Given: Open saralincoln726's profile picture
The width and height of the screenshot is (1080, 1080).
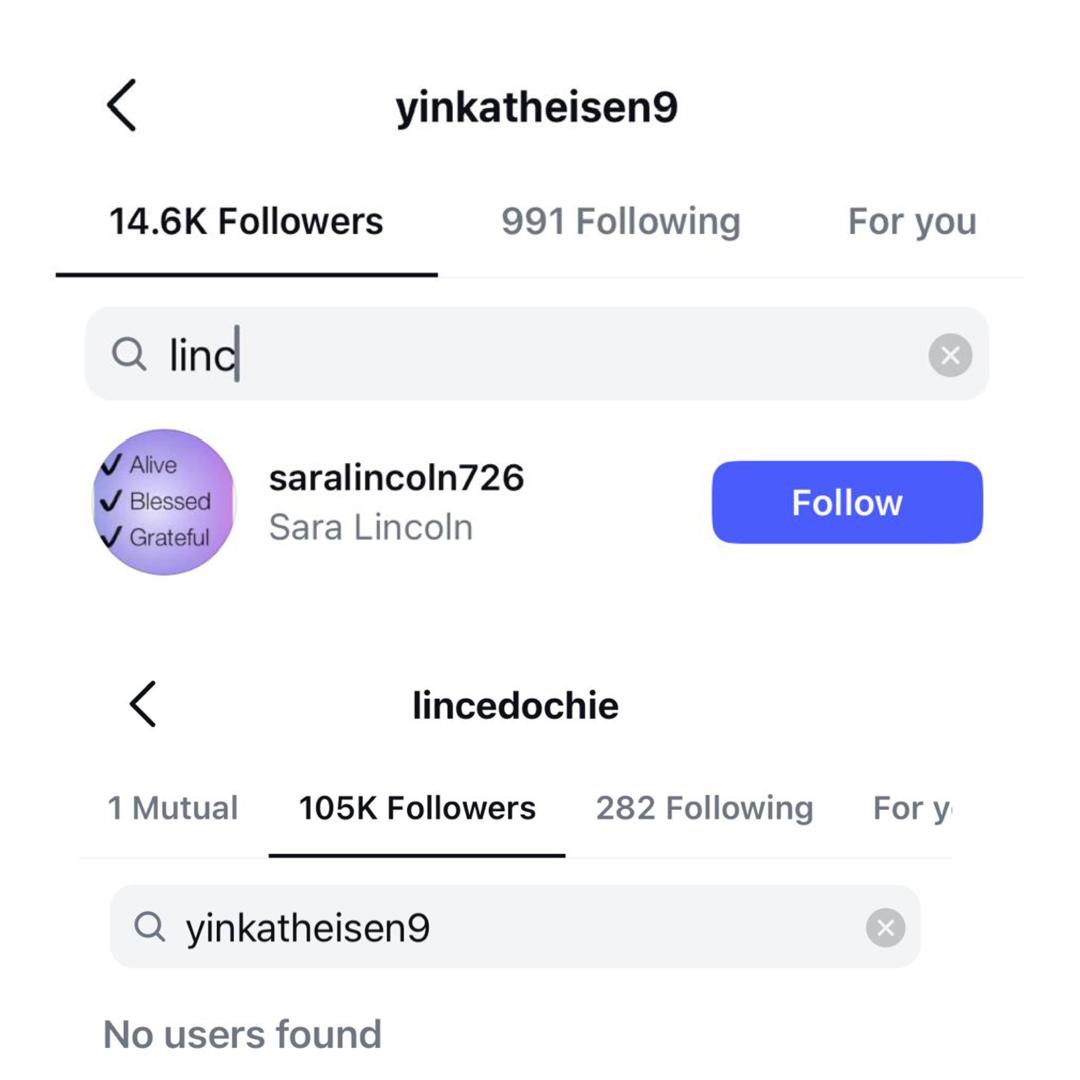Looking at the screenshot, I should coord(163,501).
